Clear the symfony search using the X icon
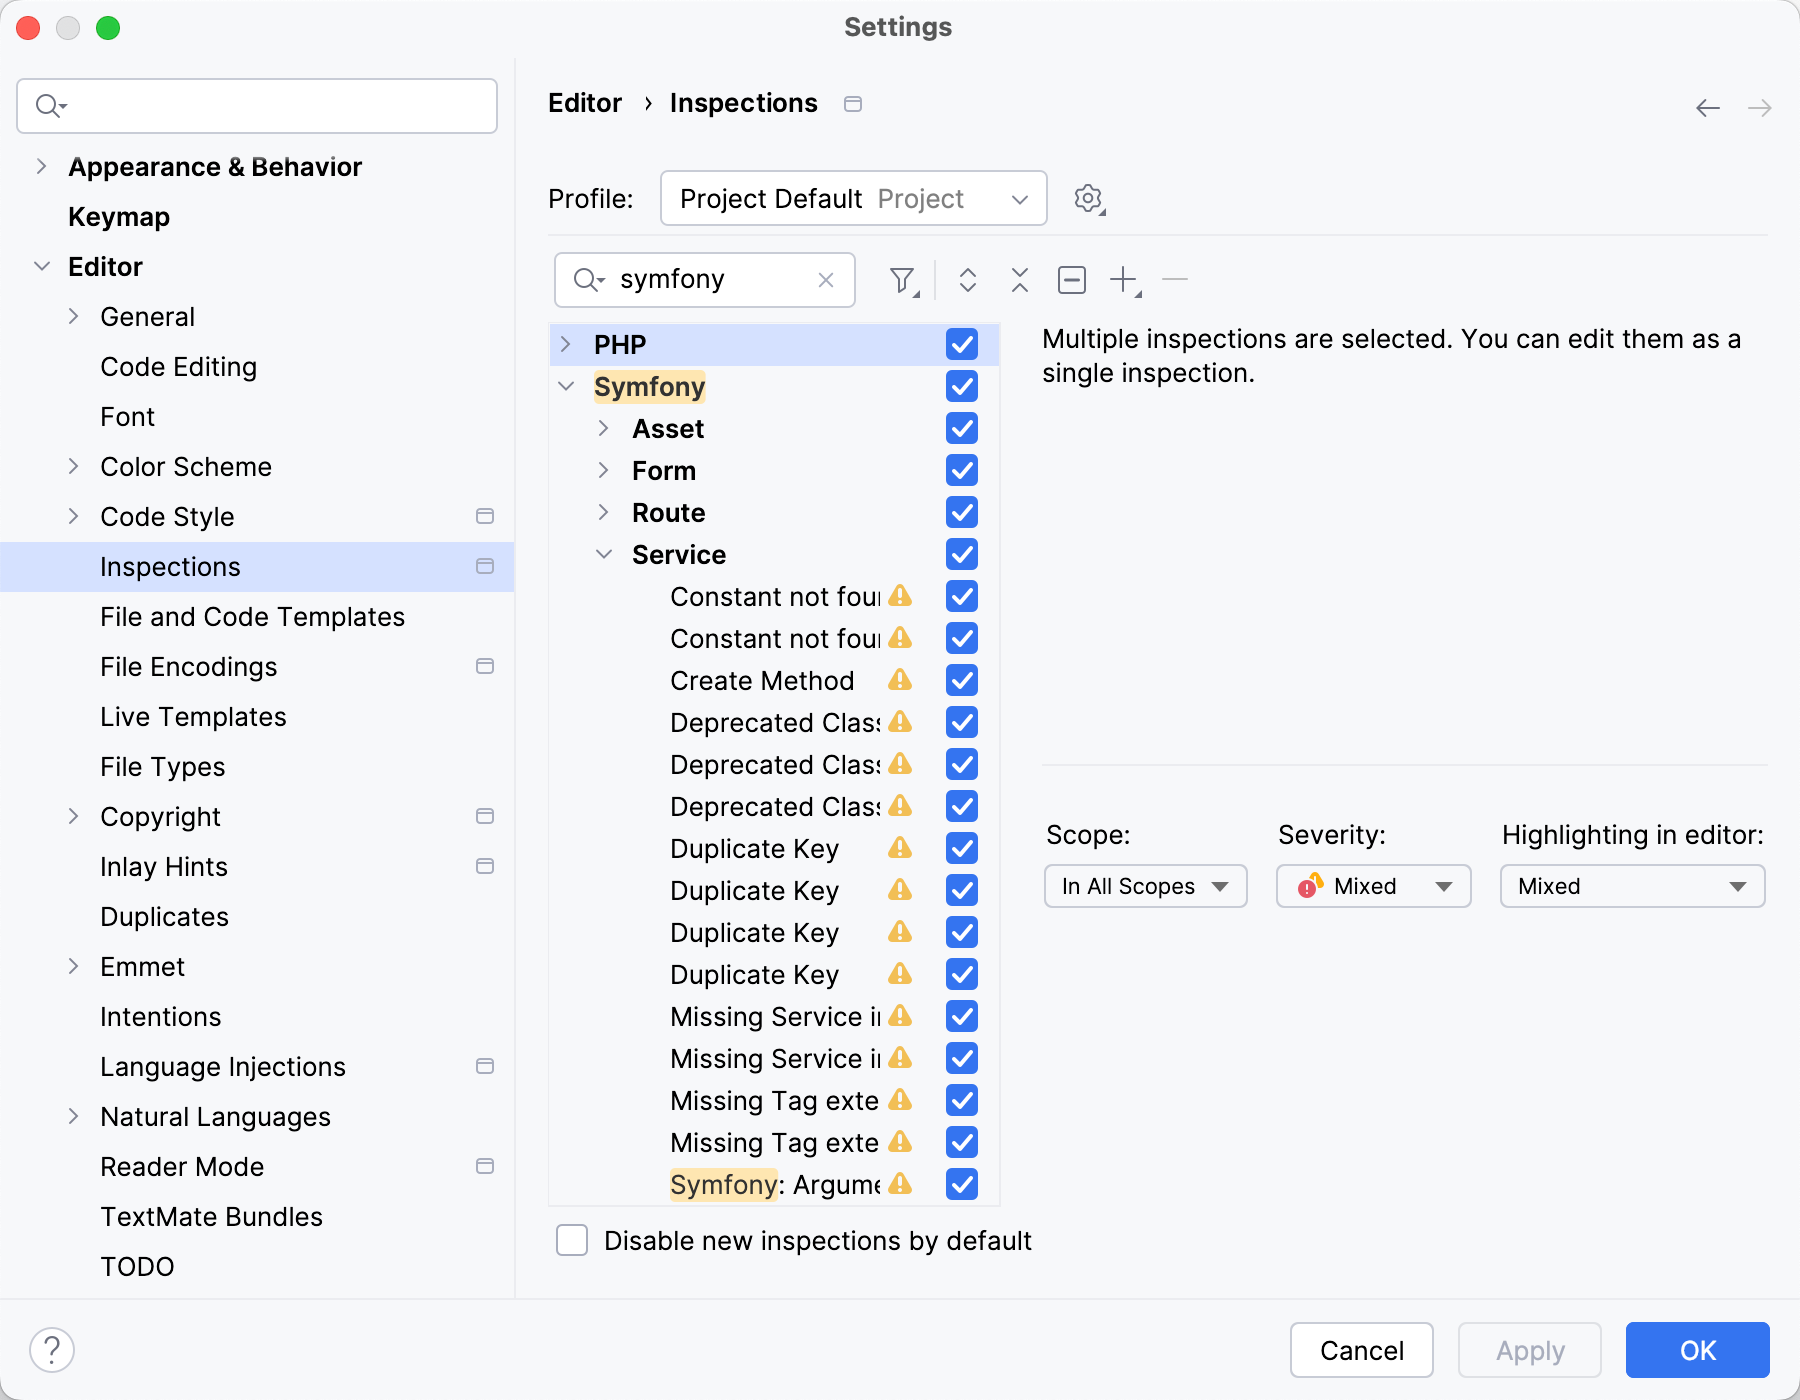The image size is (1800, 1400). tap(826, 280)
